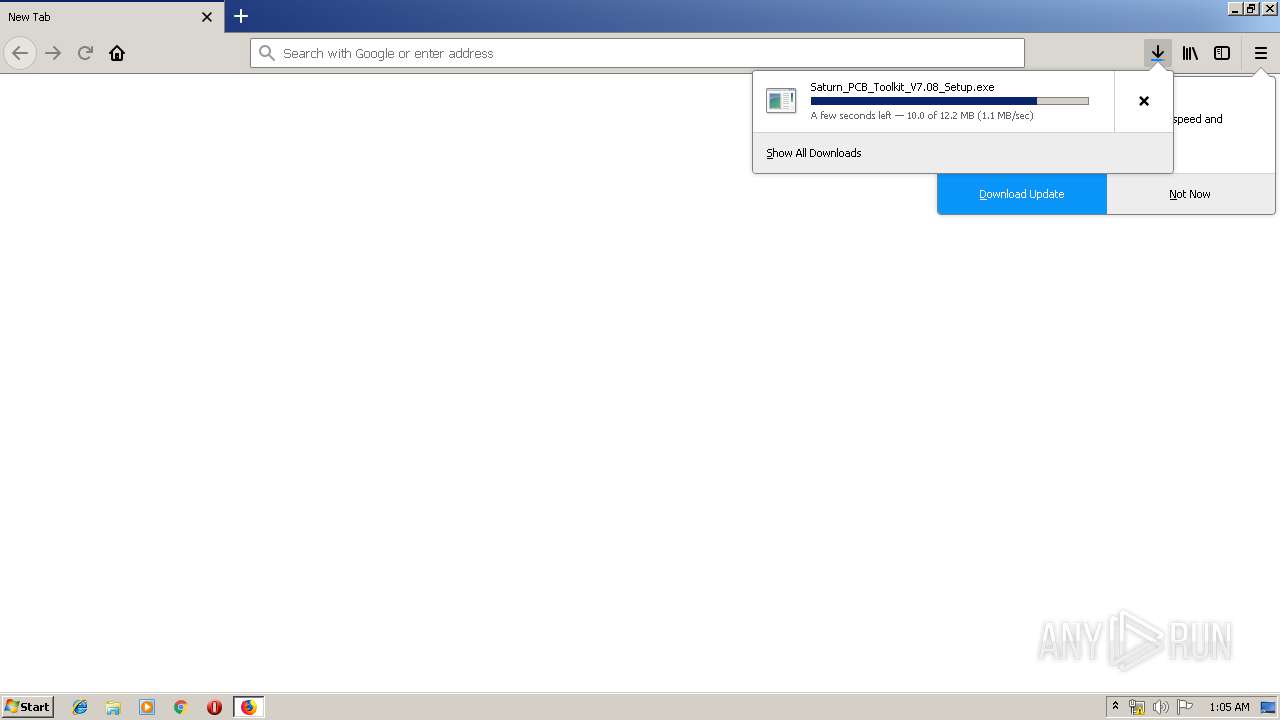Open network status tray icon
Screen dimensions: 1280x720
click(1137, 707)
